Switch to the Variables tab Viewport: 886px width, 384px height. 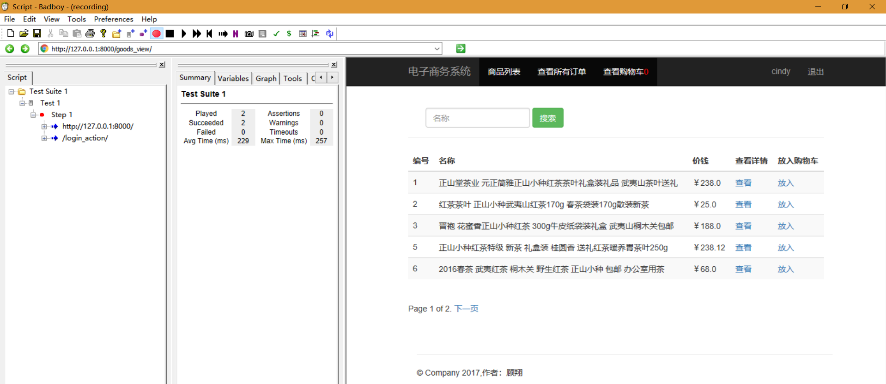[233, 78]
